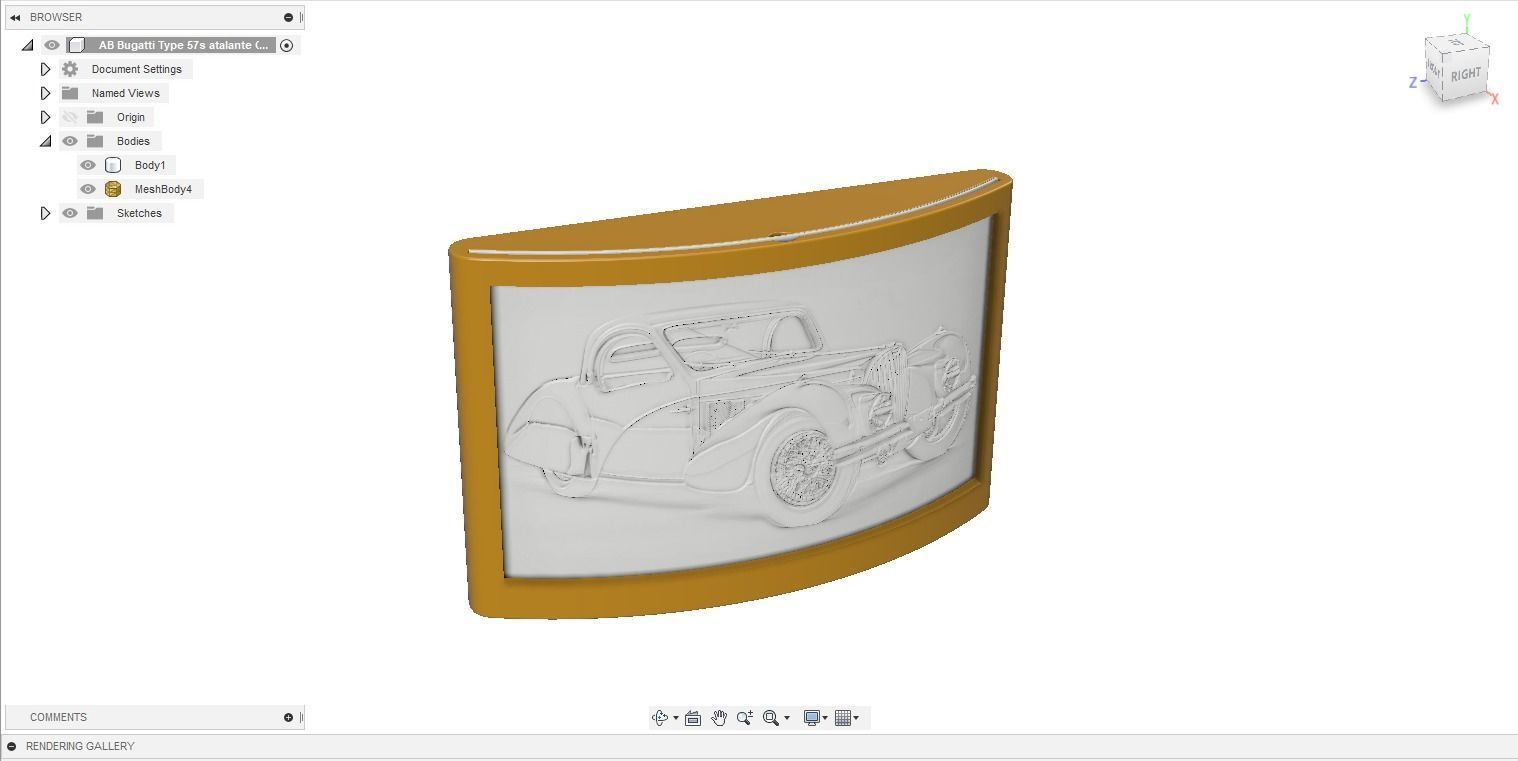Click the Display Settings monitor icon
Image resolution: width=1518 pixels, height=761 pixels.
pos(812,718)
